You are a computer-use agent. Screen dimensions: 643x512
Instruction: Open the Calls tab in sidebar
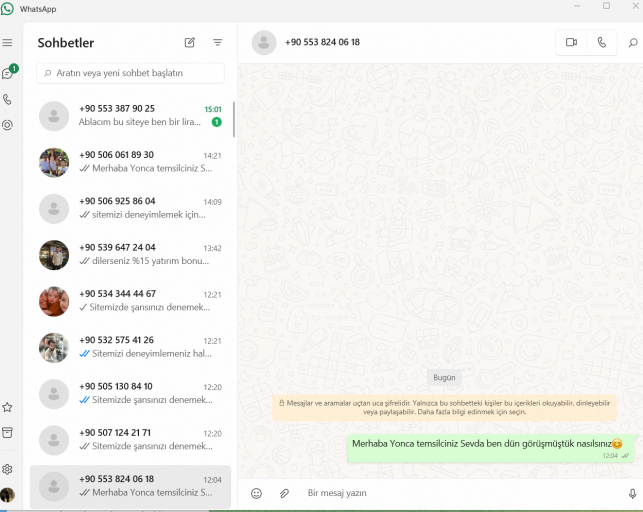point(7,99)
